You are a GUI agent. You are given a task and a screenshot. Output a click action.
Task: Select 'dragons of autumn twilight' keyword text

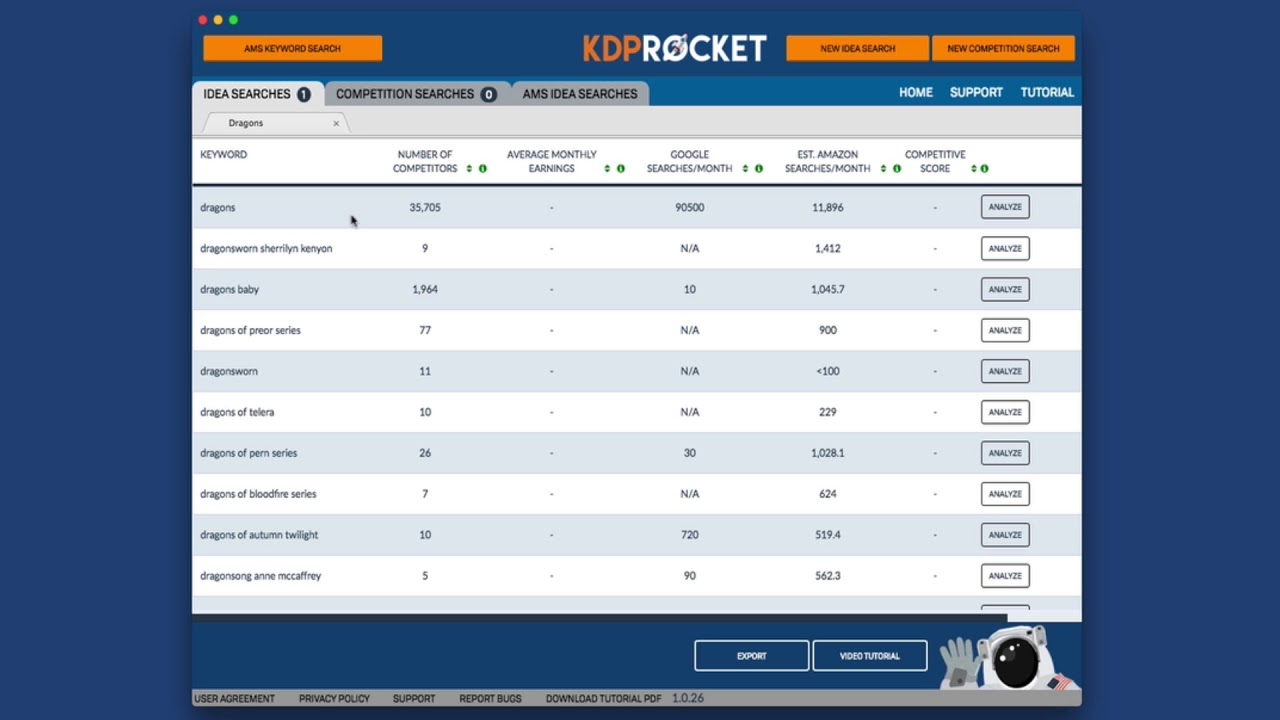(x=259, y=535)
